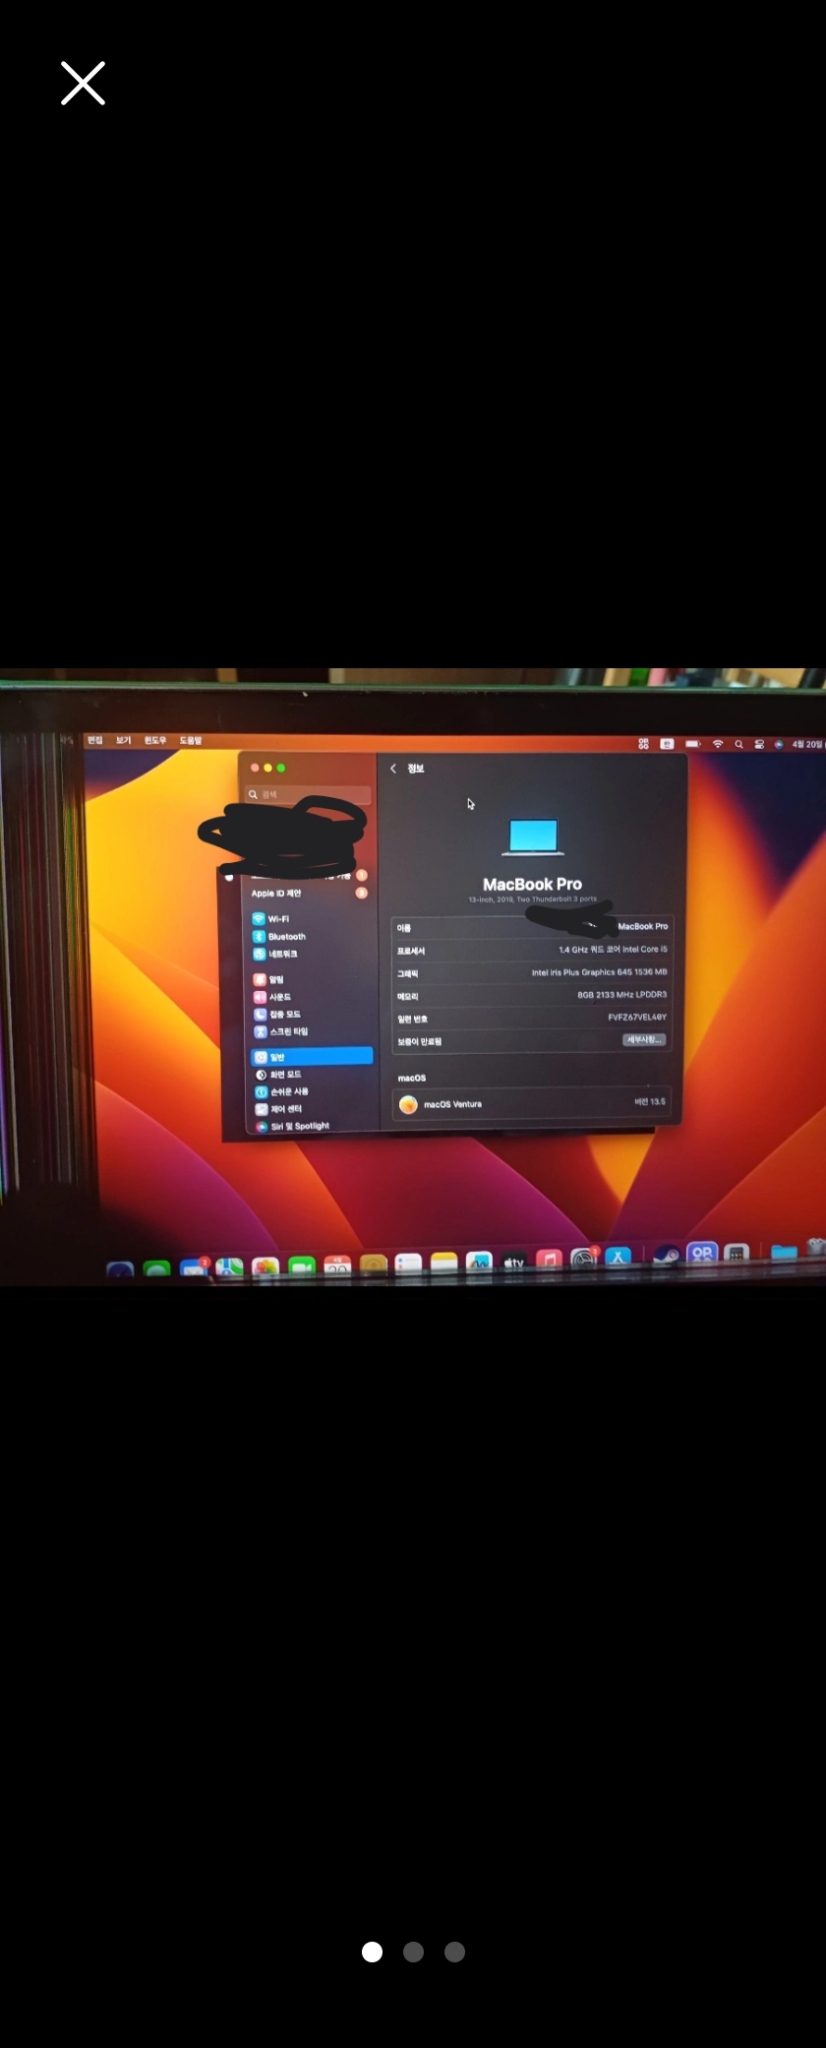The image size is (826, 2048).
Task: Open Photos from the Dock
Action: click(x=265, y=1267)
